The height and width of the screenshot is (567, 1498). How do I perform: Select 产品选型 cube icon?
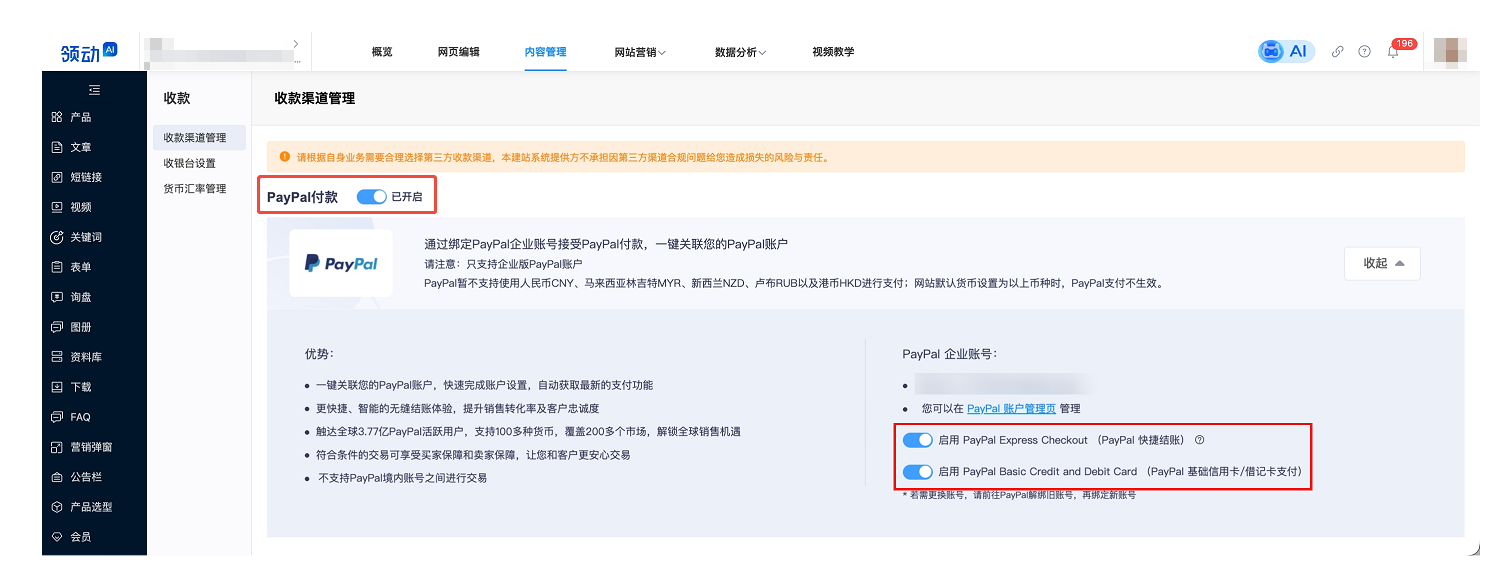click(57, 507)
